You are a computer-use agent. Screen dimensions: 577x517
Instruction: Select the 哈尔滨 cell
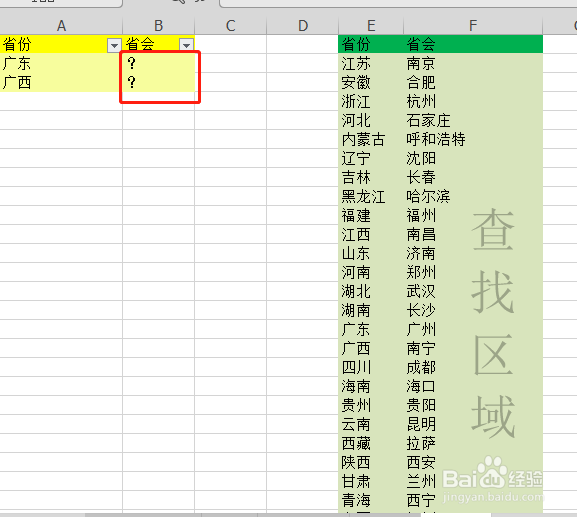tap(473, 196)
